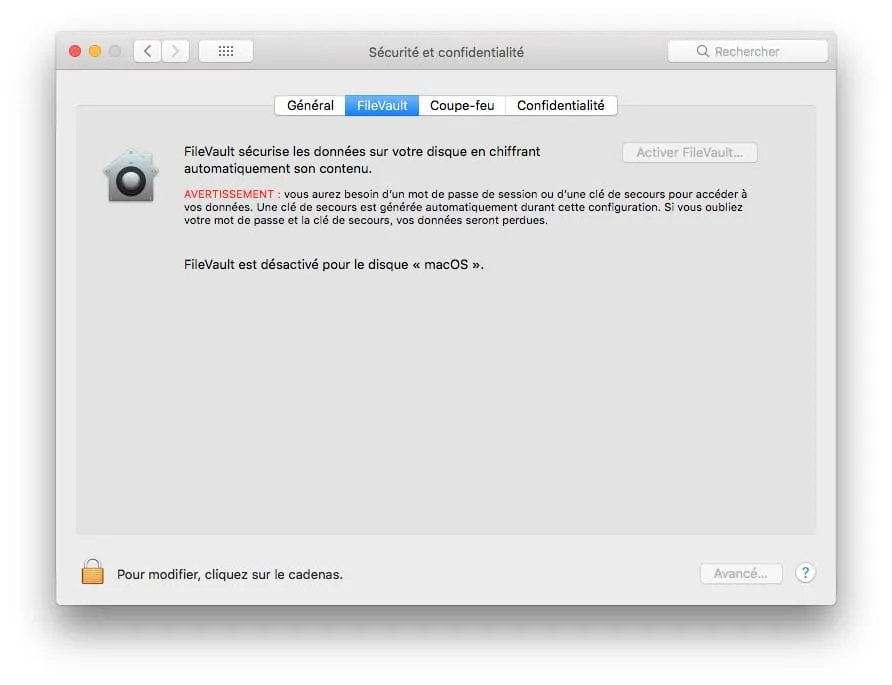This screenshot has width=892, height=685.
Task: Click the back navigation arrow
Action: click(147, 50)
